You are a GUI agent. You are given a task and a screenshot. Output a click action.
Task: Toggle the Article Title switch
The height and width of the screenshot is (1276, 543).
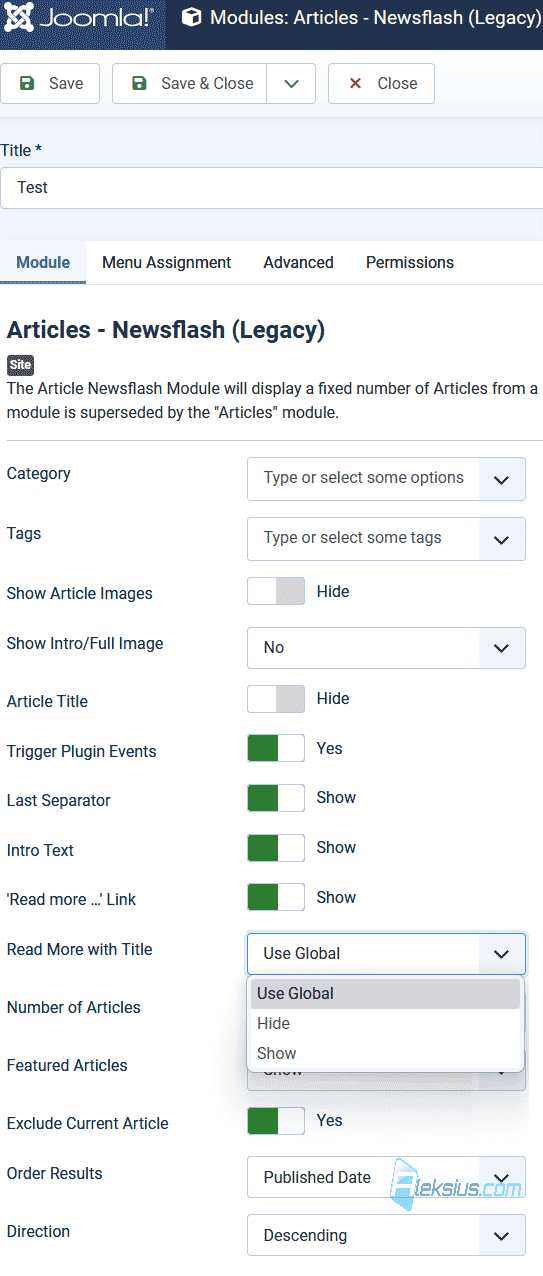pyautogui.click(x=276, y=698)
